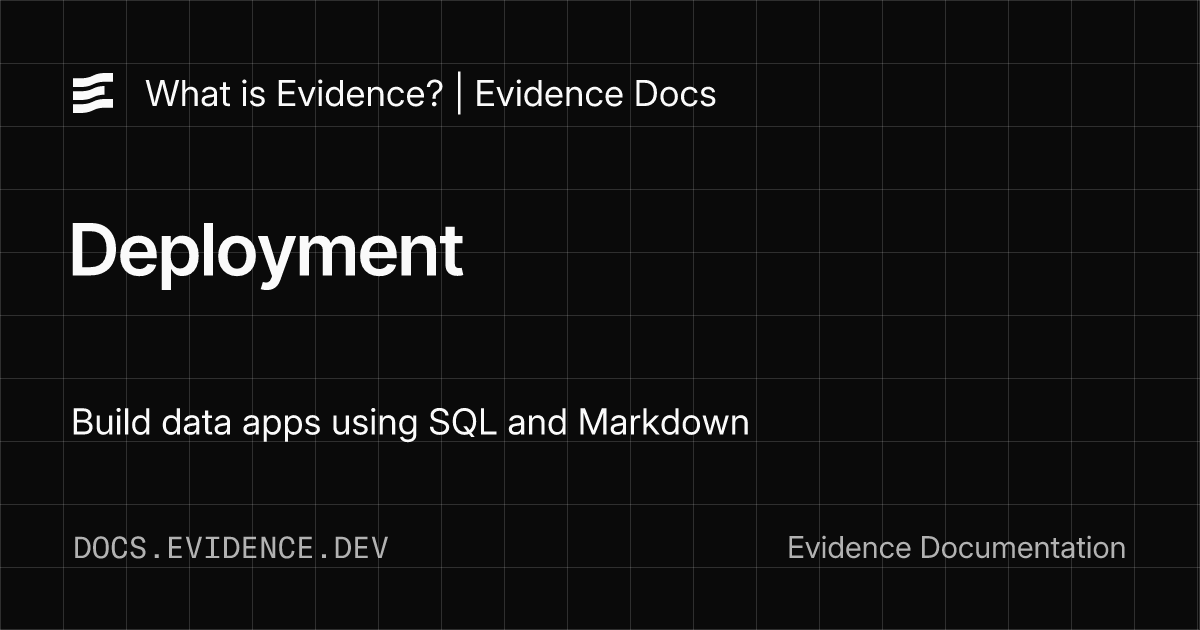Click the large "Deployment" heading
1200x630 pixels.
tap(266, 250)
